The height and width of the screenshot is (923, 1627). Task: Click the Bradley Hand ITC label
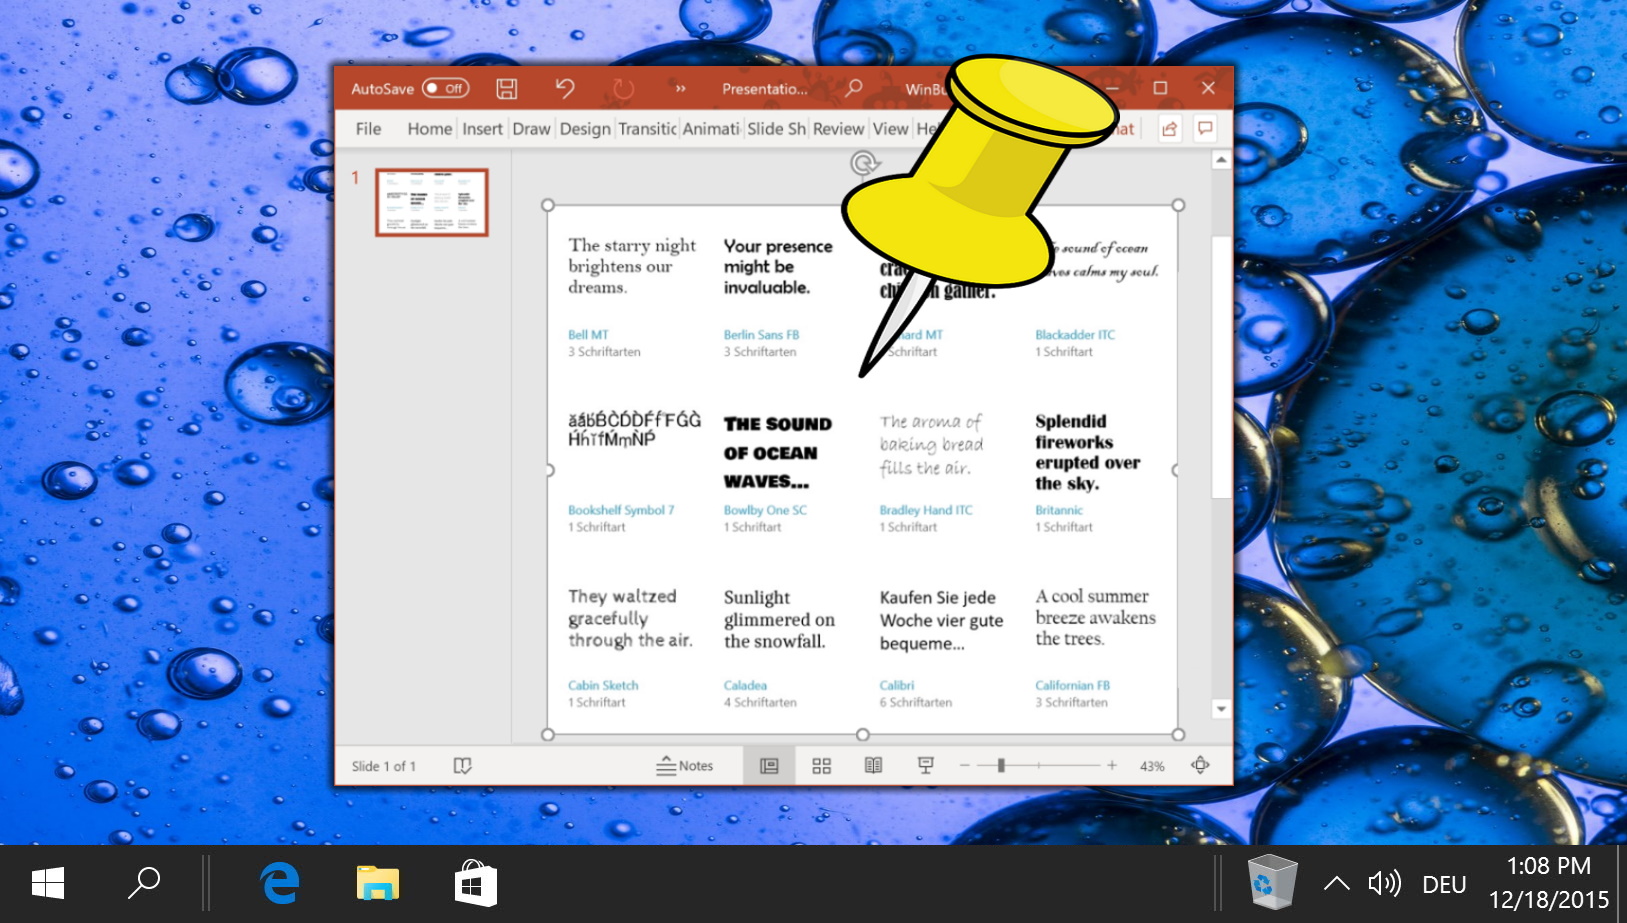click(926, 510)
